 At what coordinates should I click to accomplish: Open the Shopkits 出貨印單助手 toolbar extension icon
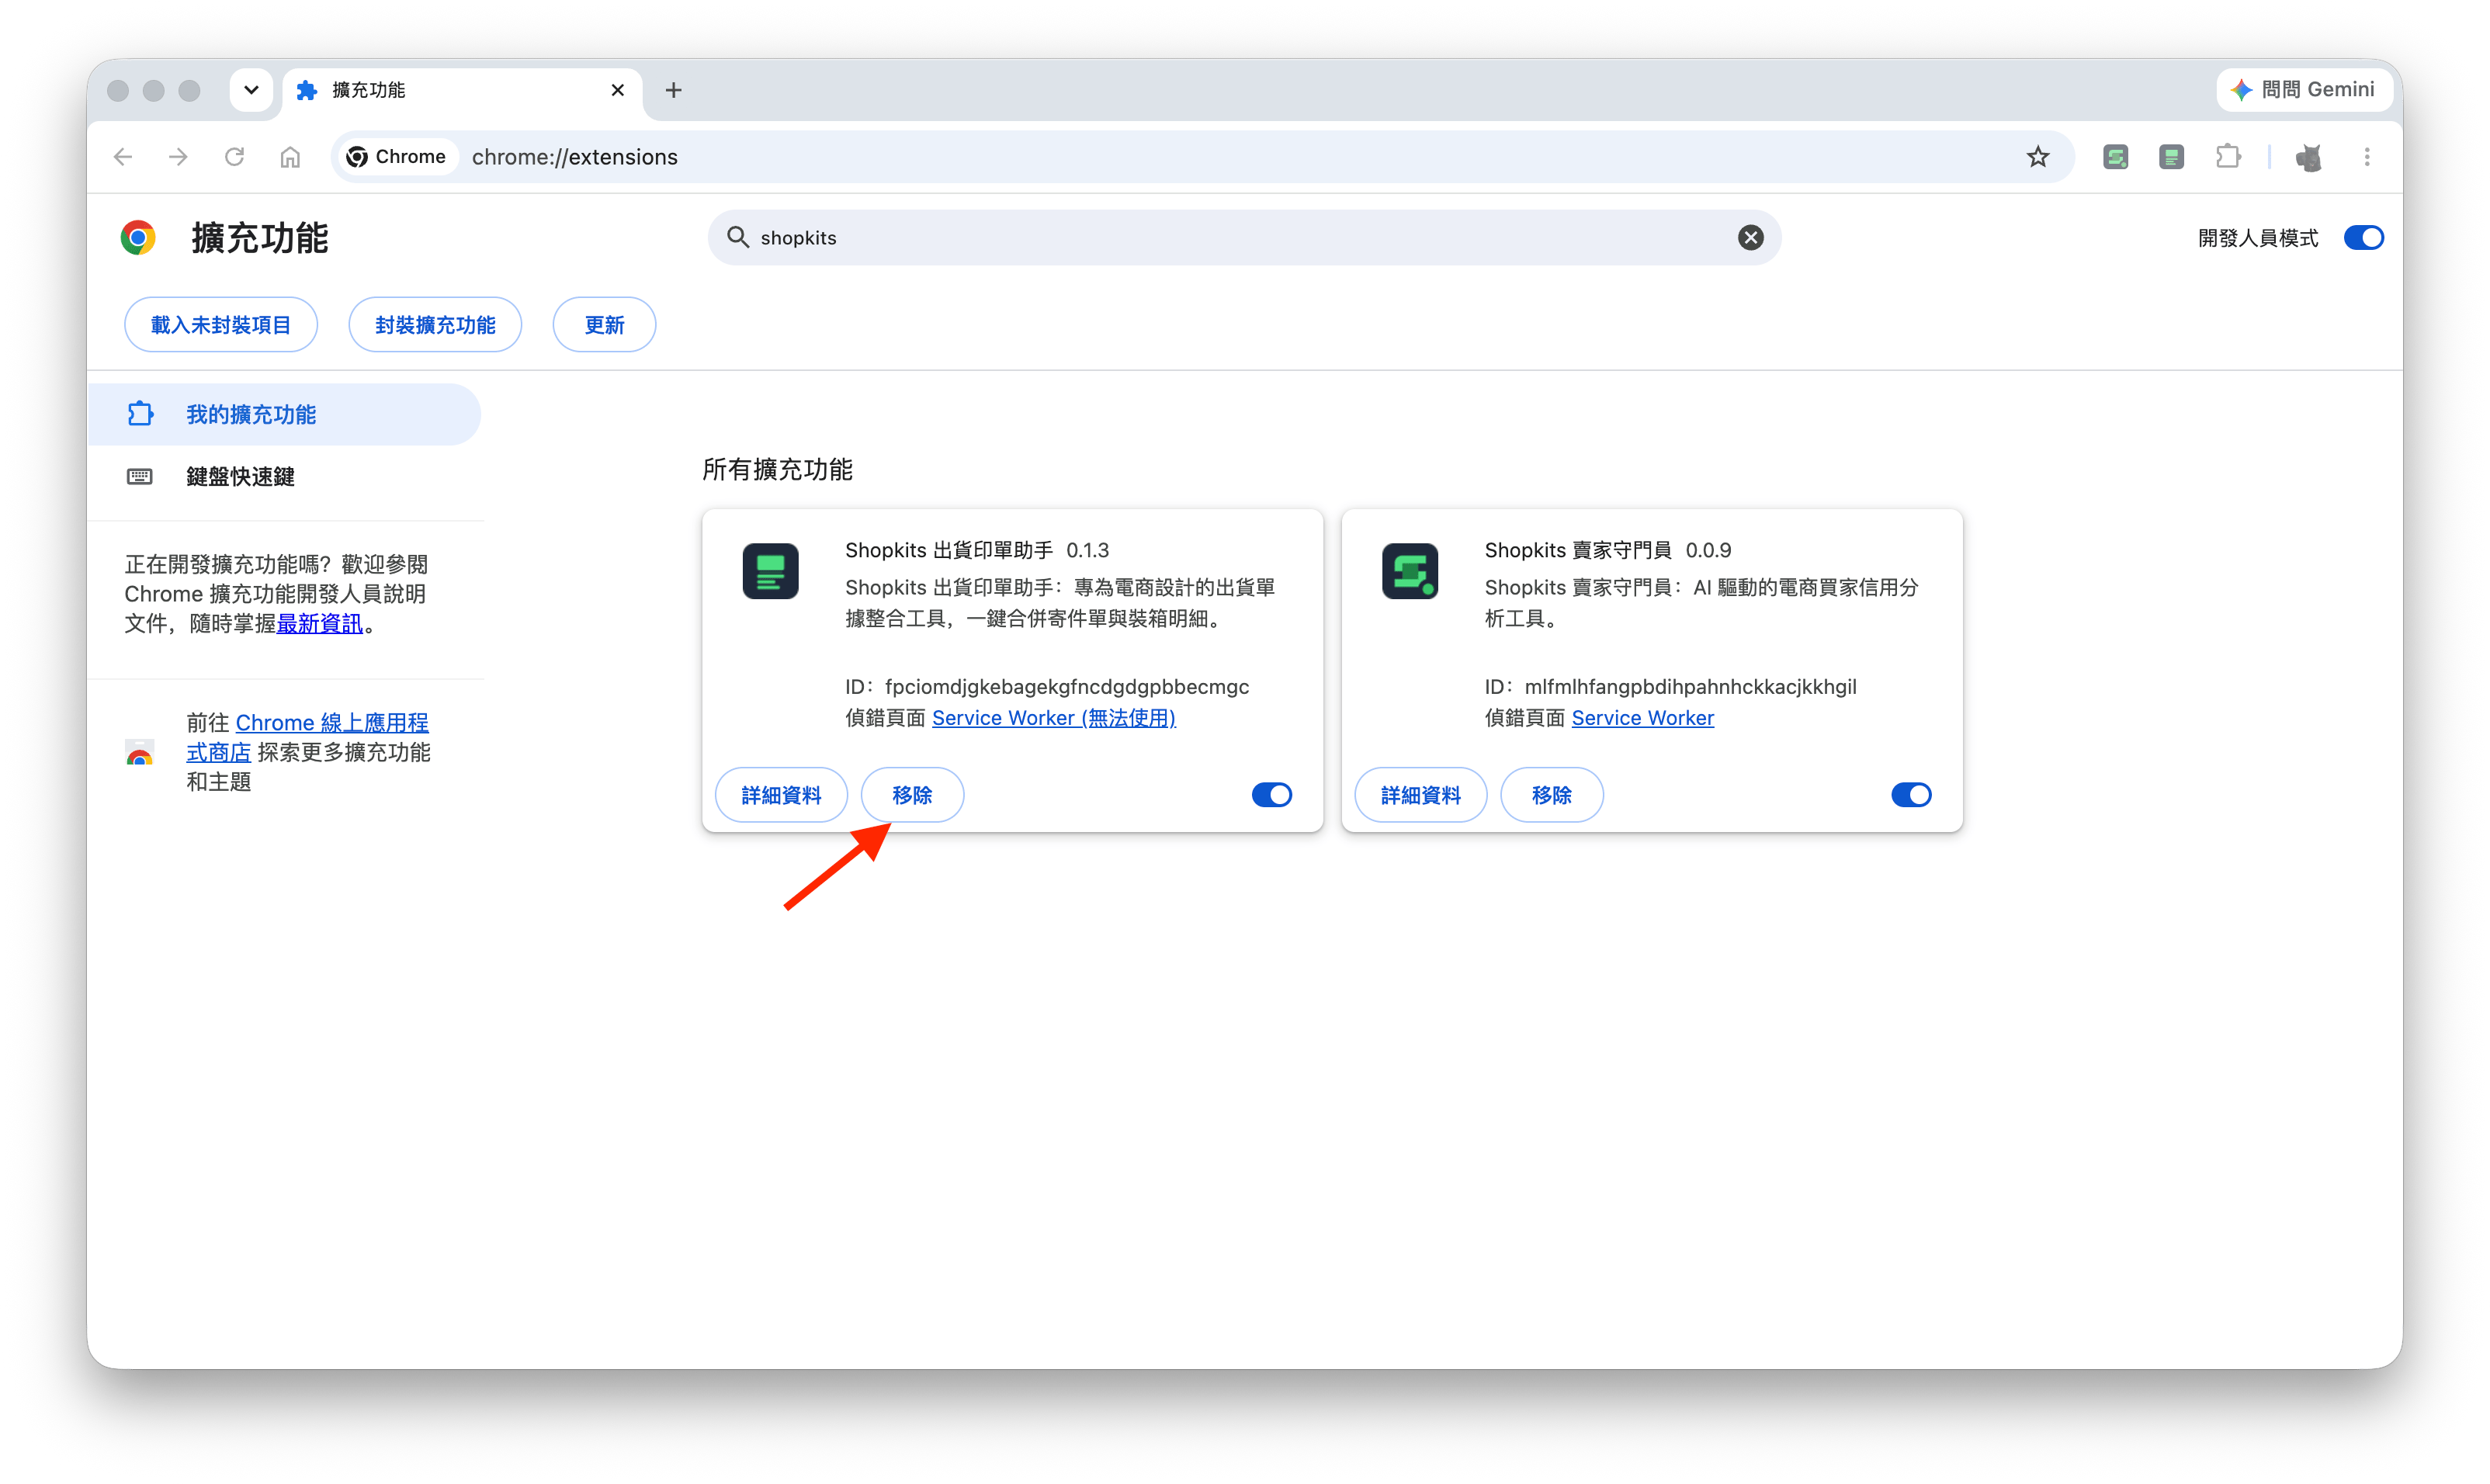point(2171,157)
